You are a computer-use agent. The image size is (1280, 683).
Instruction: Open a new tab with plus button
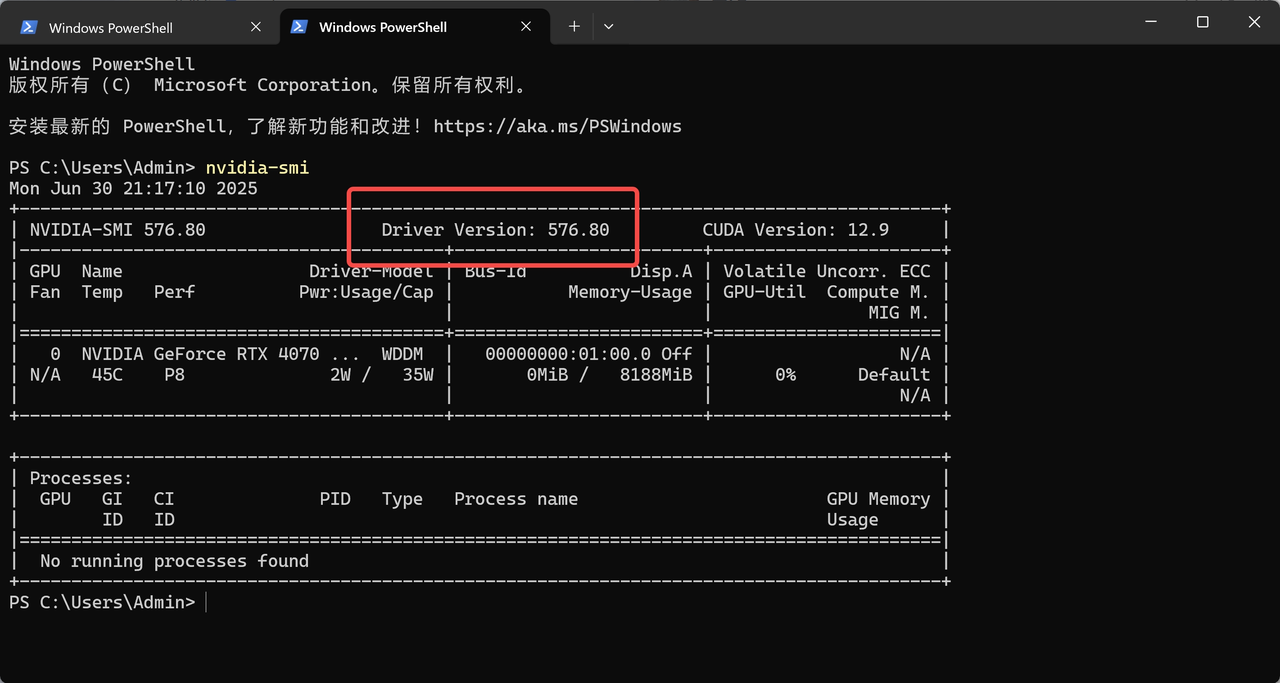[574, 27]
